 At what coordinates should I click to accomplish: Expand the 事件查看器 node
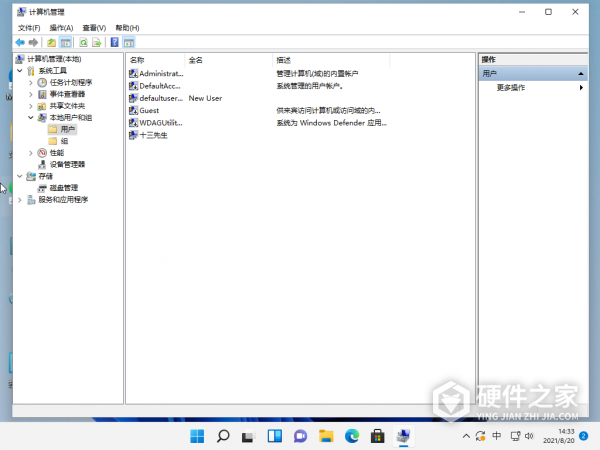[x=31, y=94]
